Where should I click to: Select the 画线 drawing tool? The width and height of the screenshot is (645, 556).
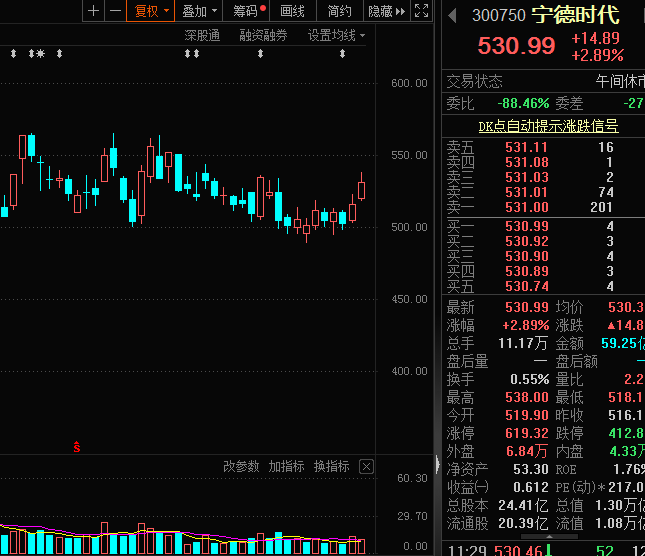click(292, 11)
